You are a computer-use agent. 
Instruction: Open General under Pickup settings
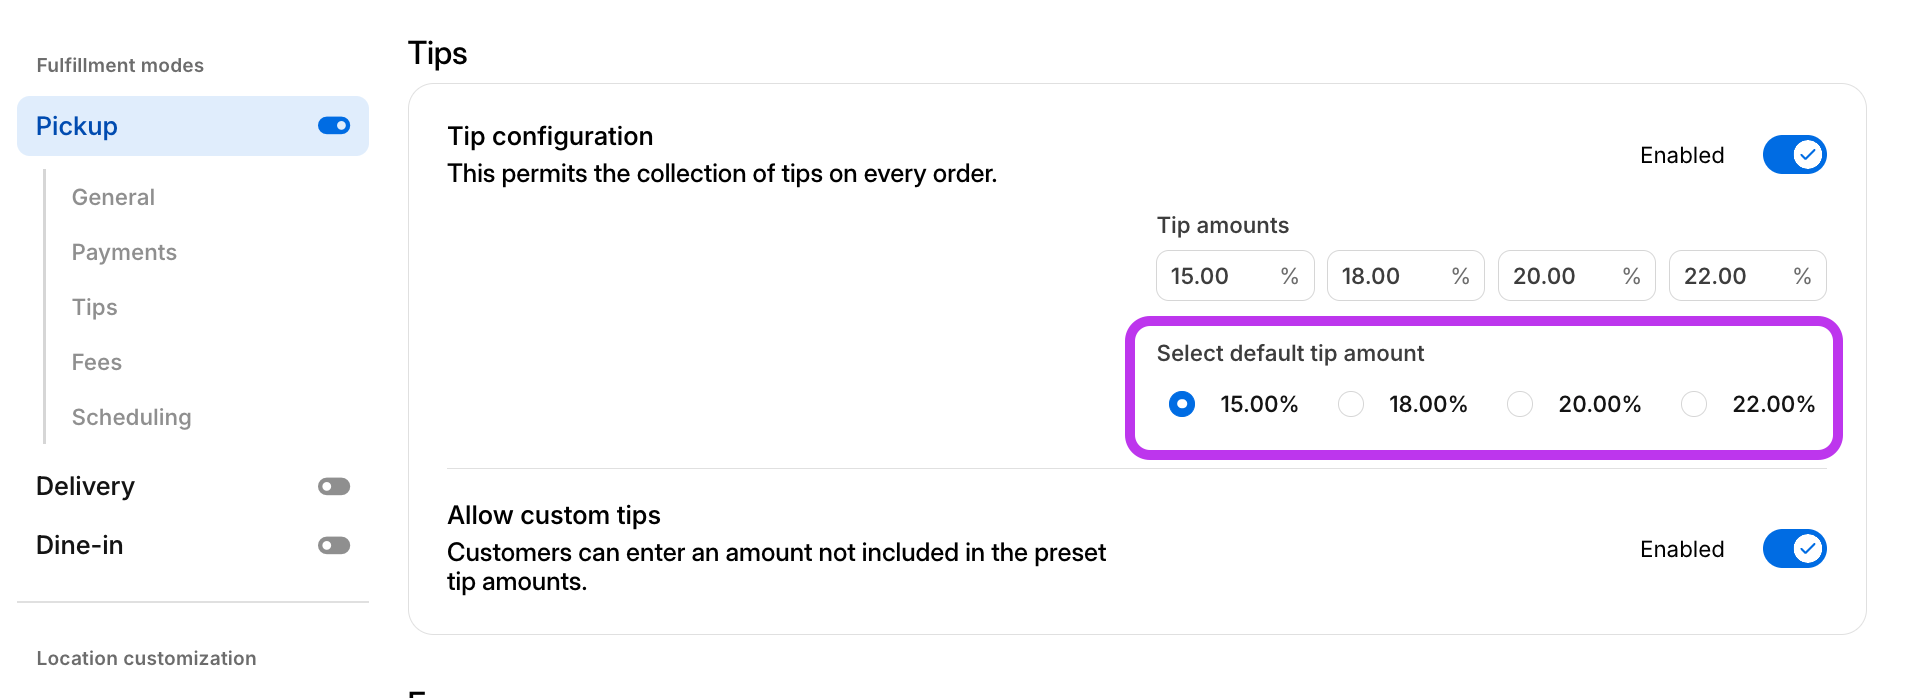(113, 197)
